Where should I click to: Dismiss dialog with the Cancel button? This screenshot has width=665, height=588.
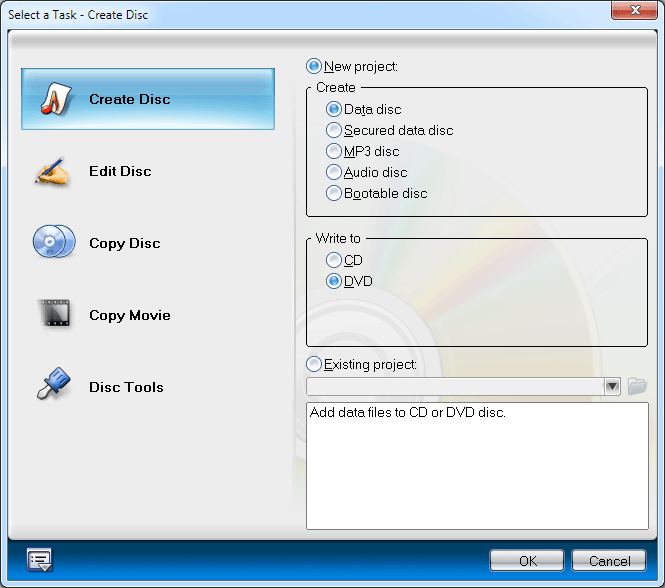[x=609, y=561]
